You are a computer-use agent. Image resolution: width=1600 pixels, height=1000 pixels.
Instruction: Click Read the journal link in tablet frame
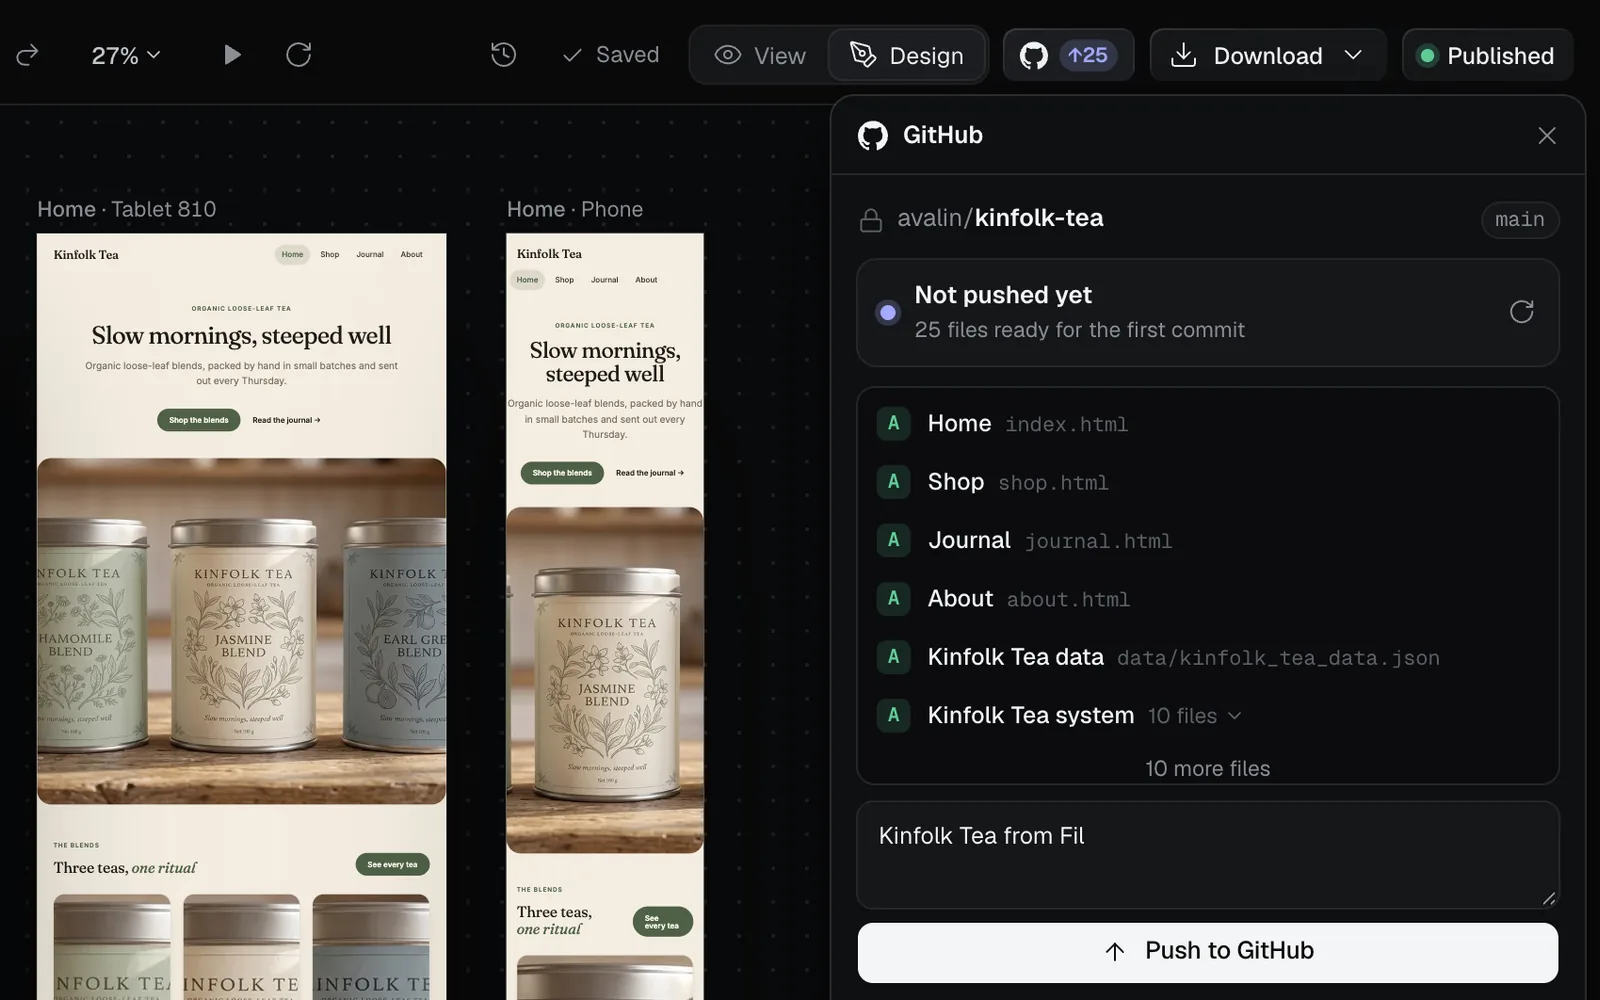click(286, 420)
